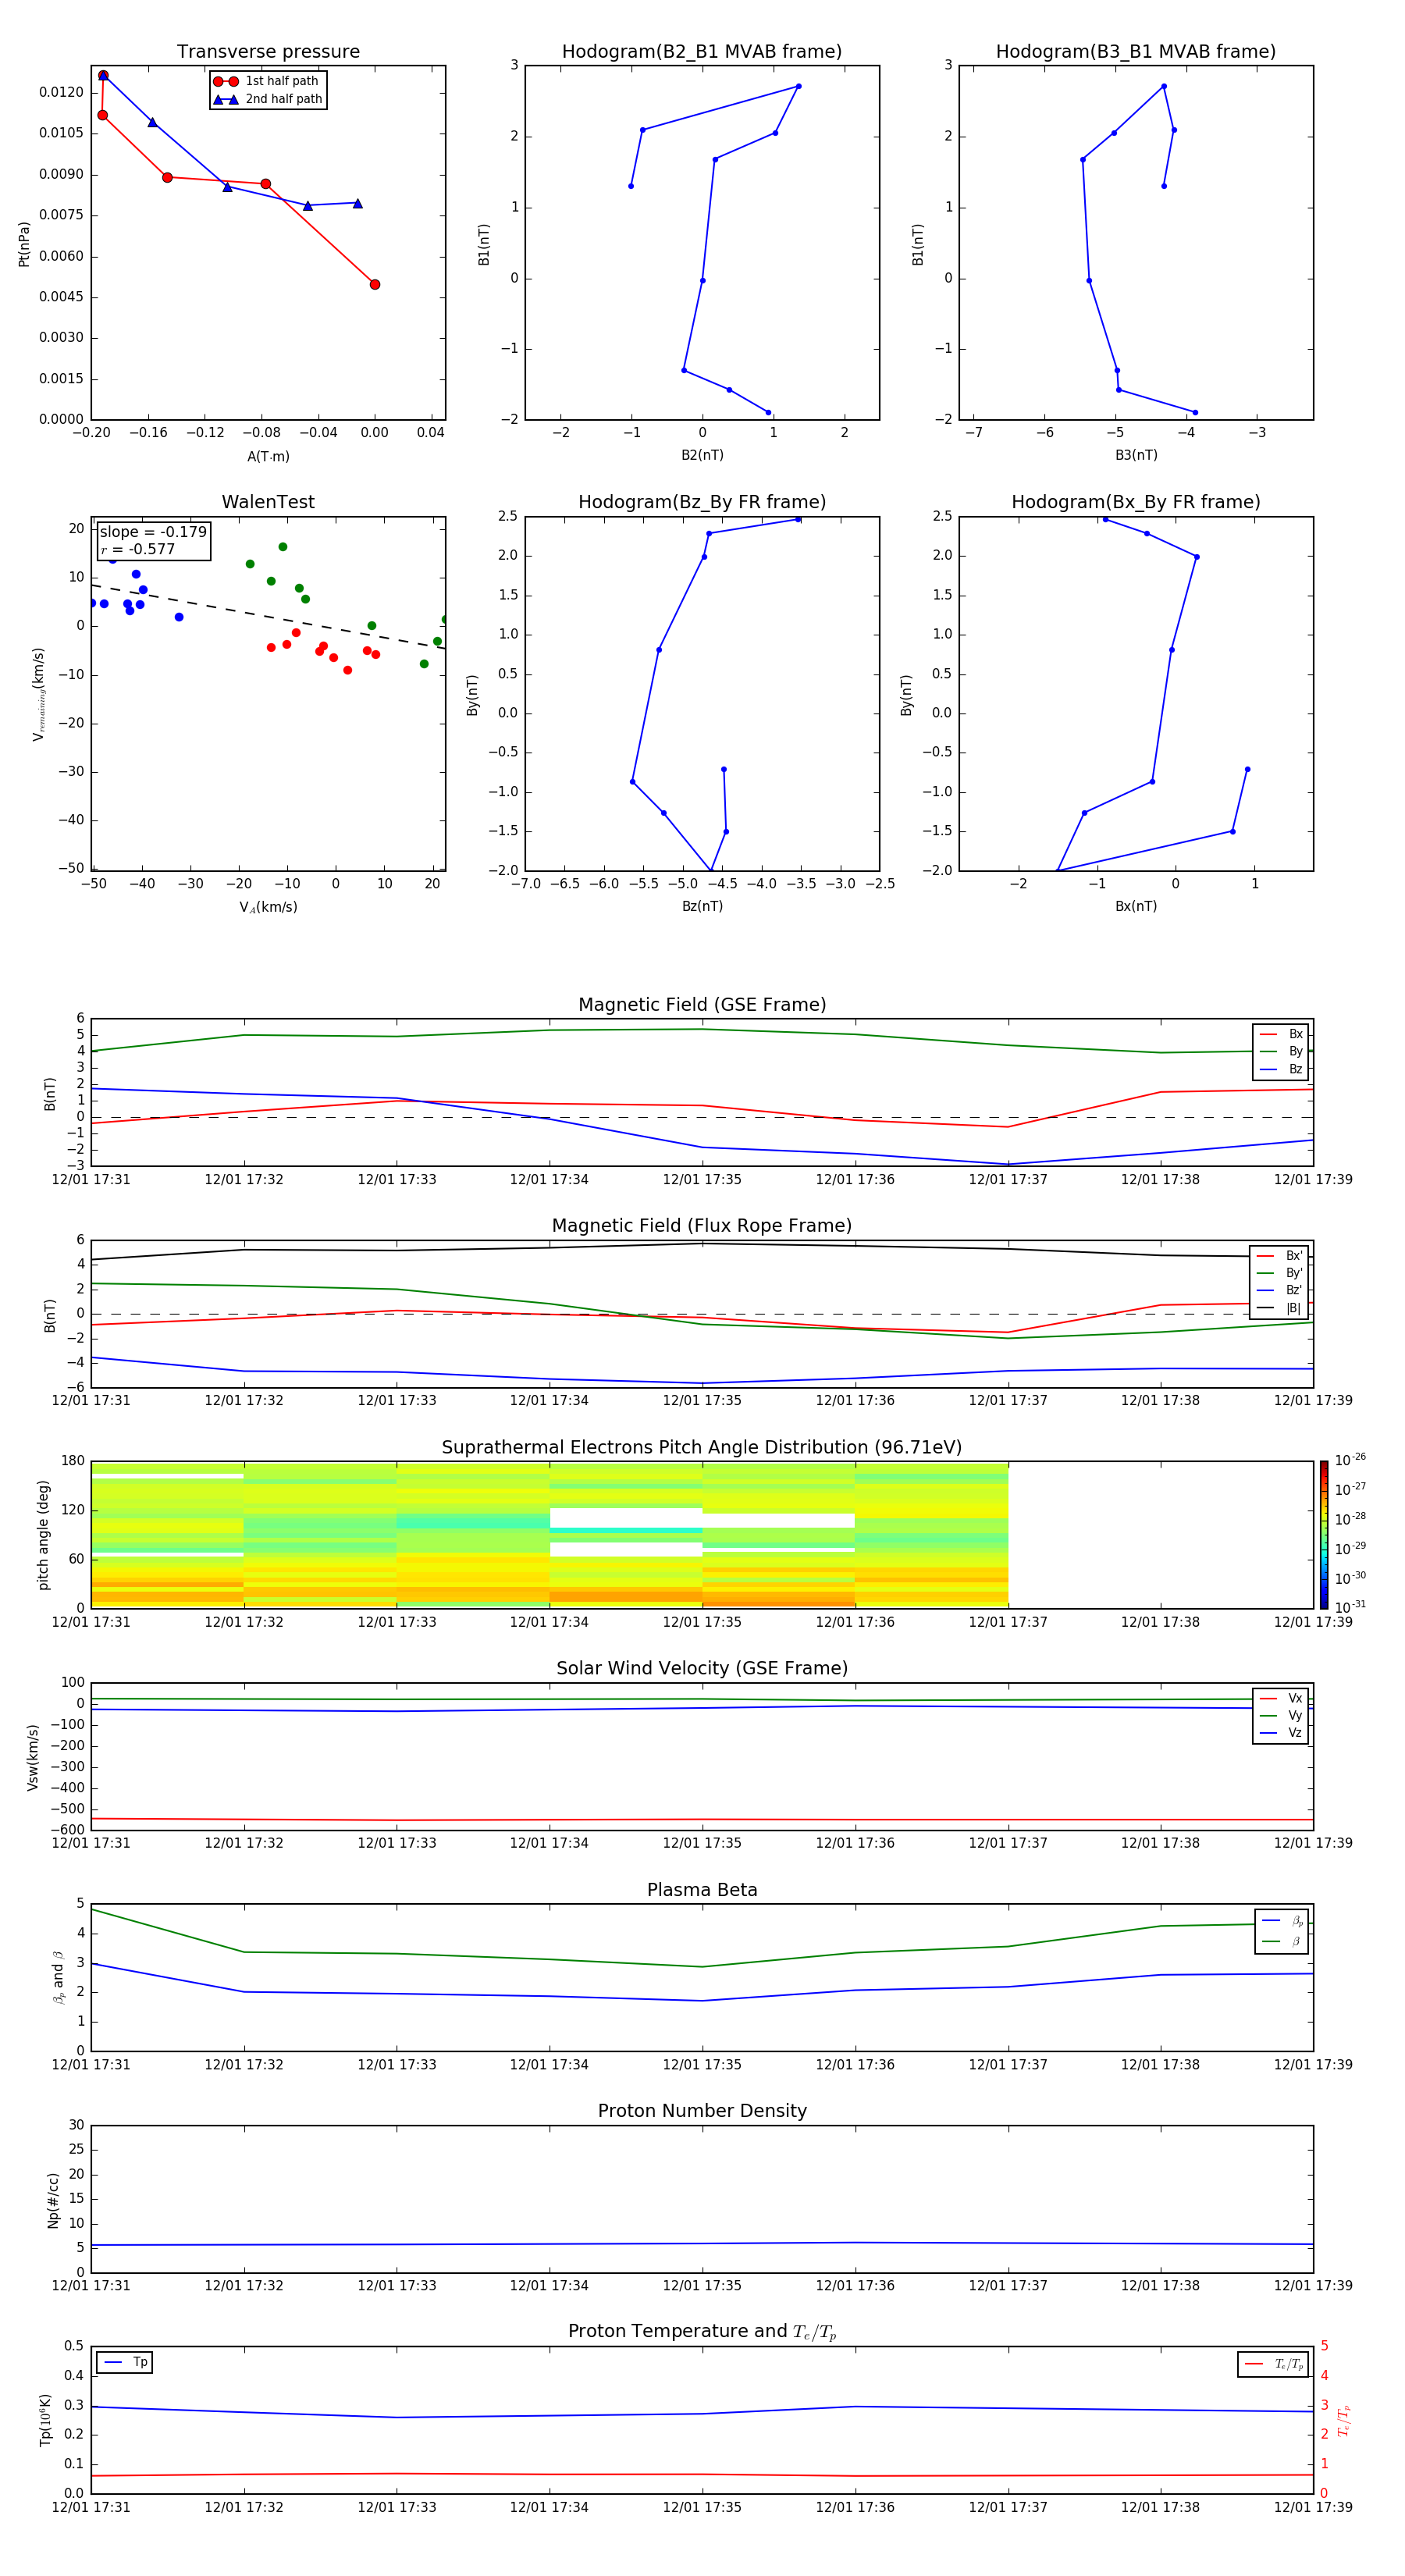1405x2576 pixels.
Task: Click the "Hodogram(B3_B1 MVAB frame)" title
Action: [1136, 51]
